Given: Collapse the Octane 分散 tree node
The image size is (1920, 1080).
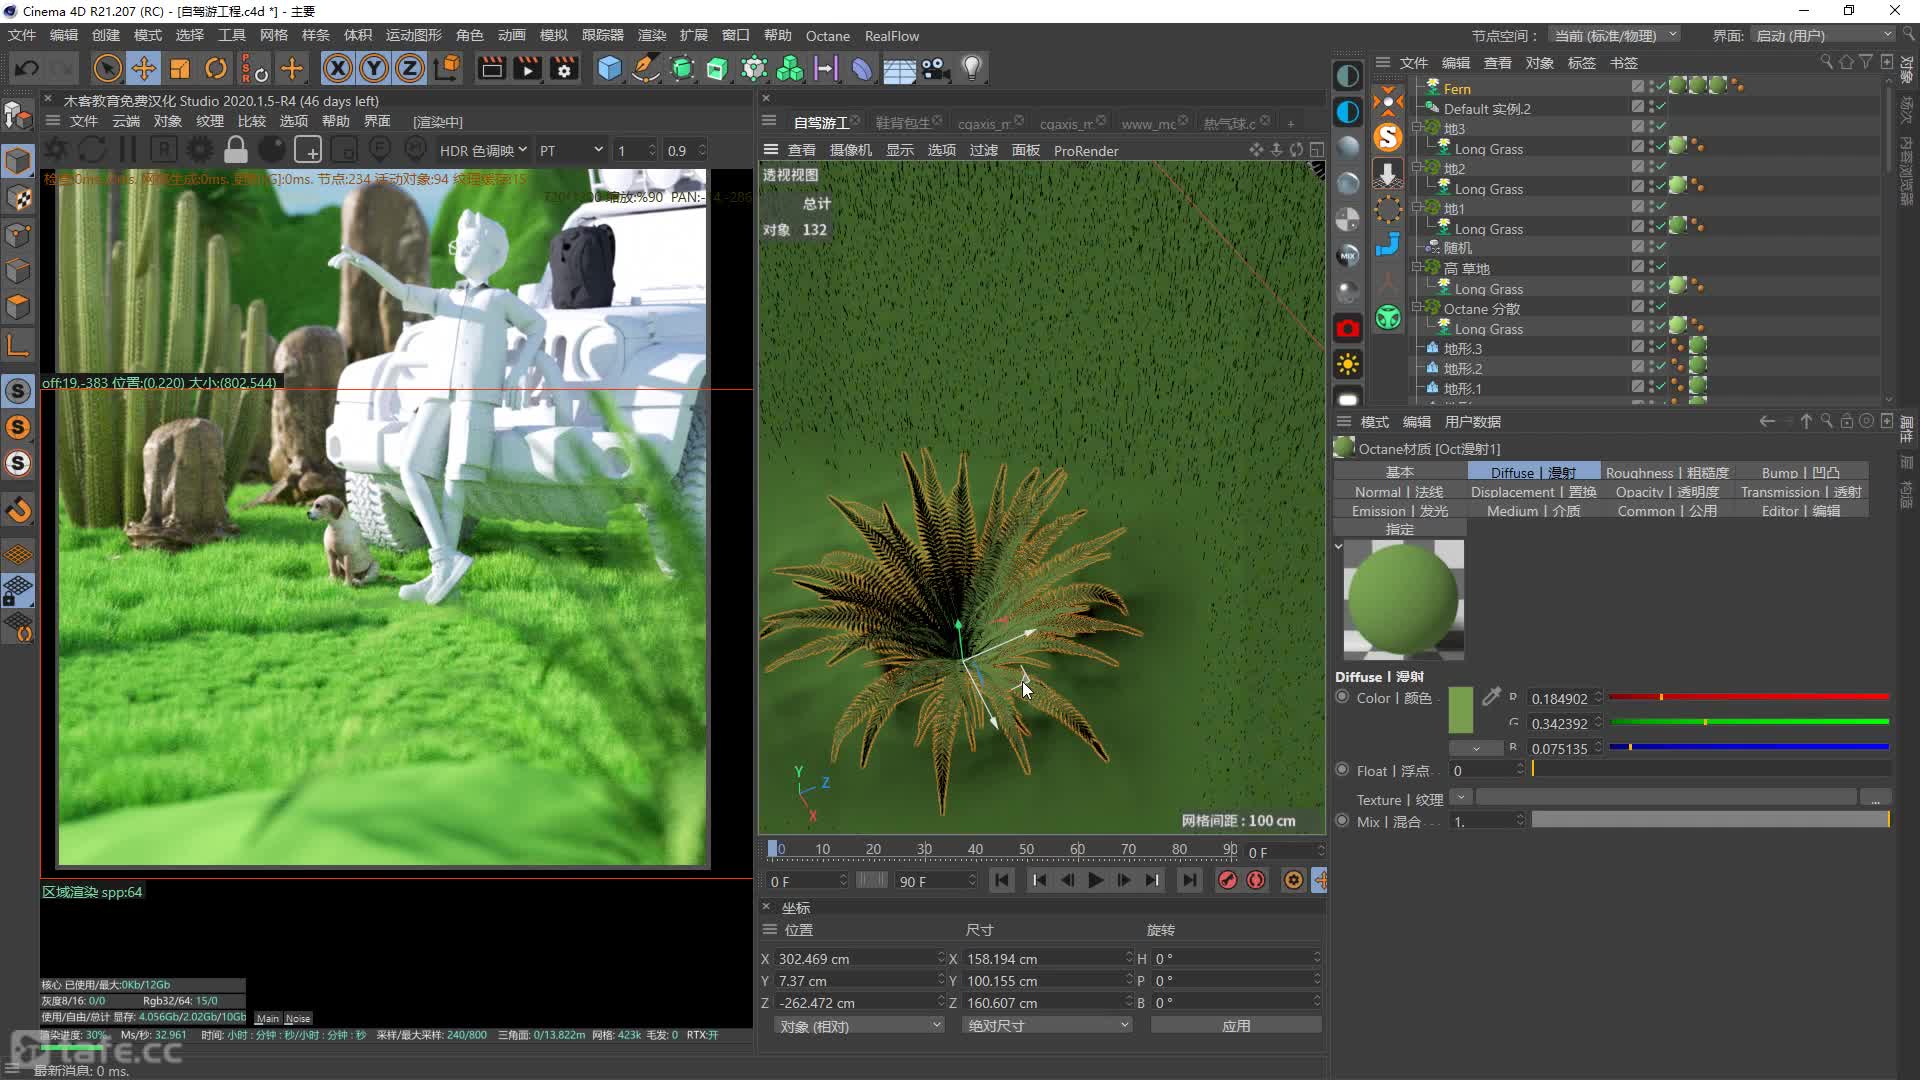Looking at the screenshot, I should pos(1418,308).
